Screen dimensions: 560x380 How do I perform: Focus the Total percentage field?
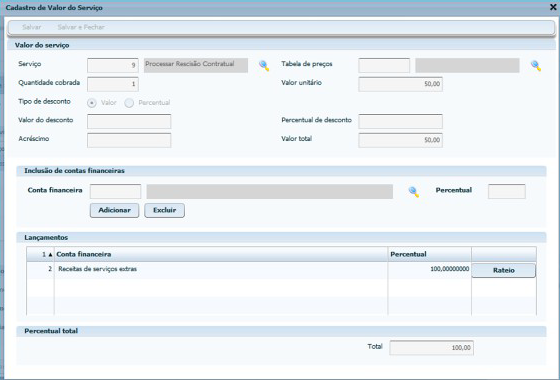[x=431, y=348]
